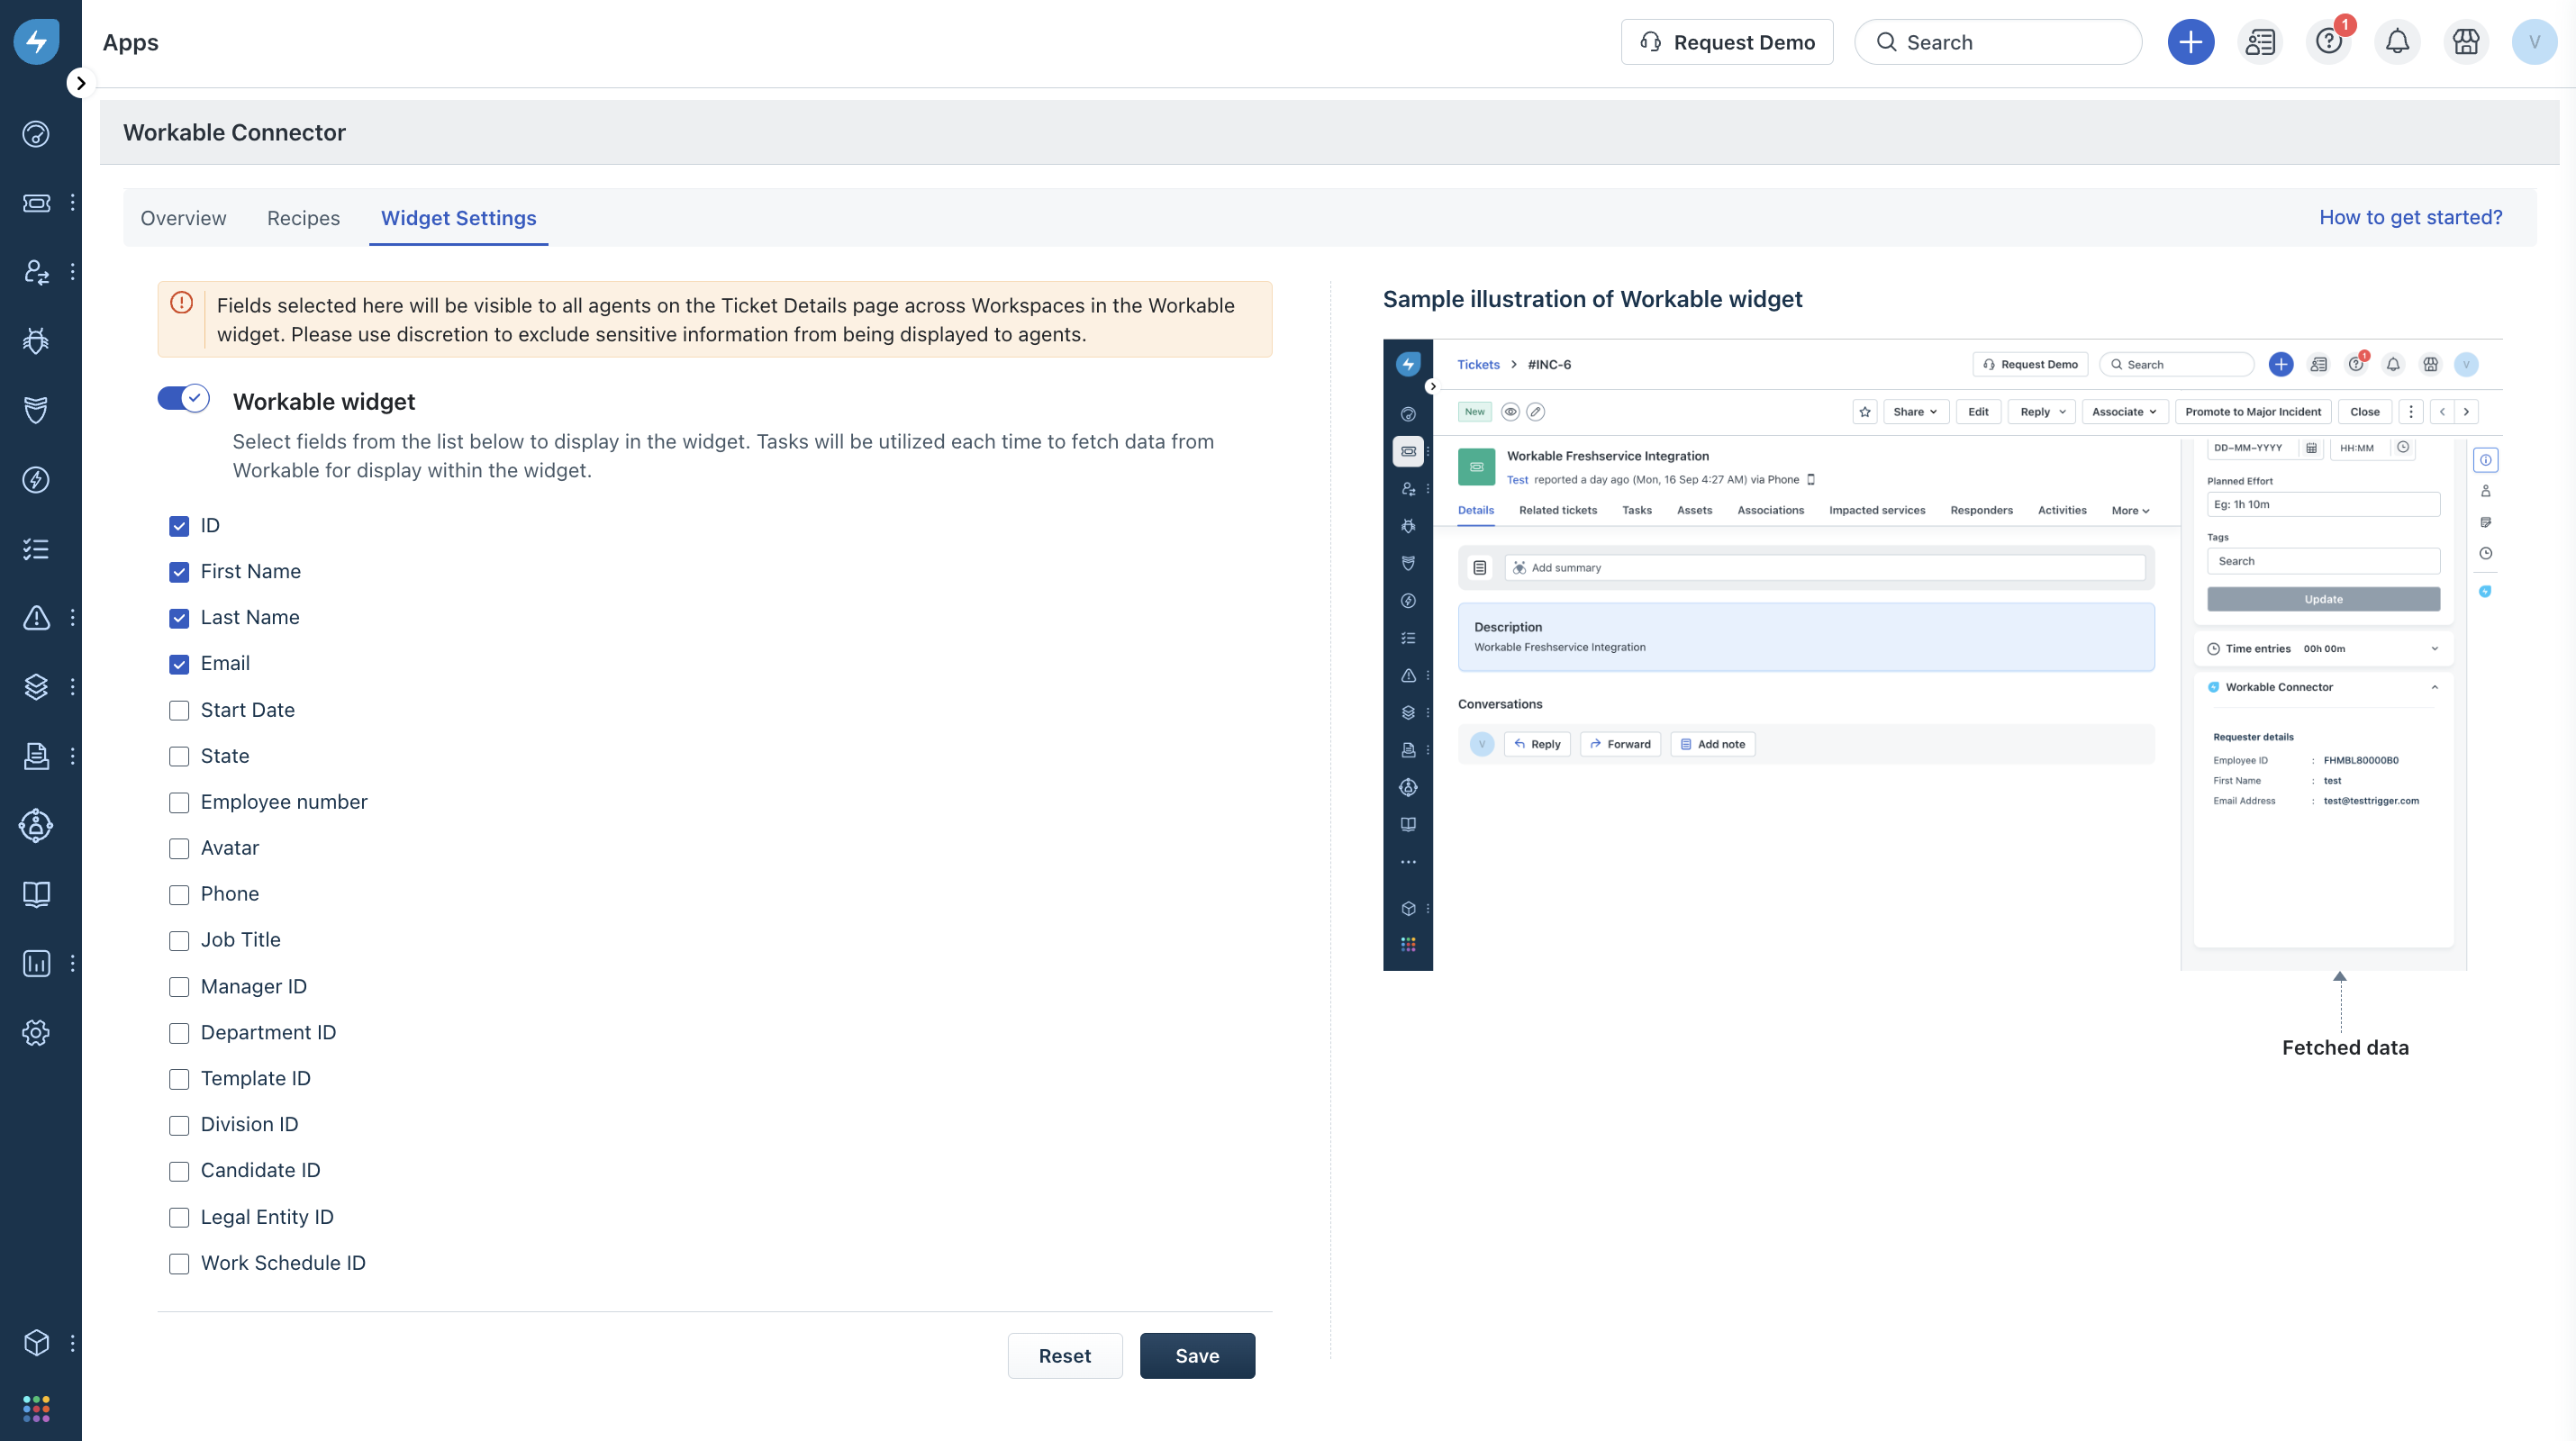Image resolution: width=2576 pixels, height=1441 pixels.
Task: Open options dots beside Assets sidebar icon
Action: click(72, 687)
